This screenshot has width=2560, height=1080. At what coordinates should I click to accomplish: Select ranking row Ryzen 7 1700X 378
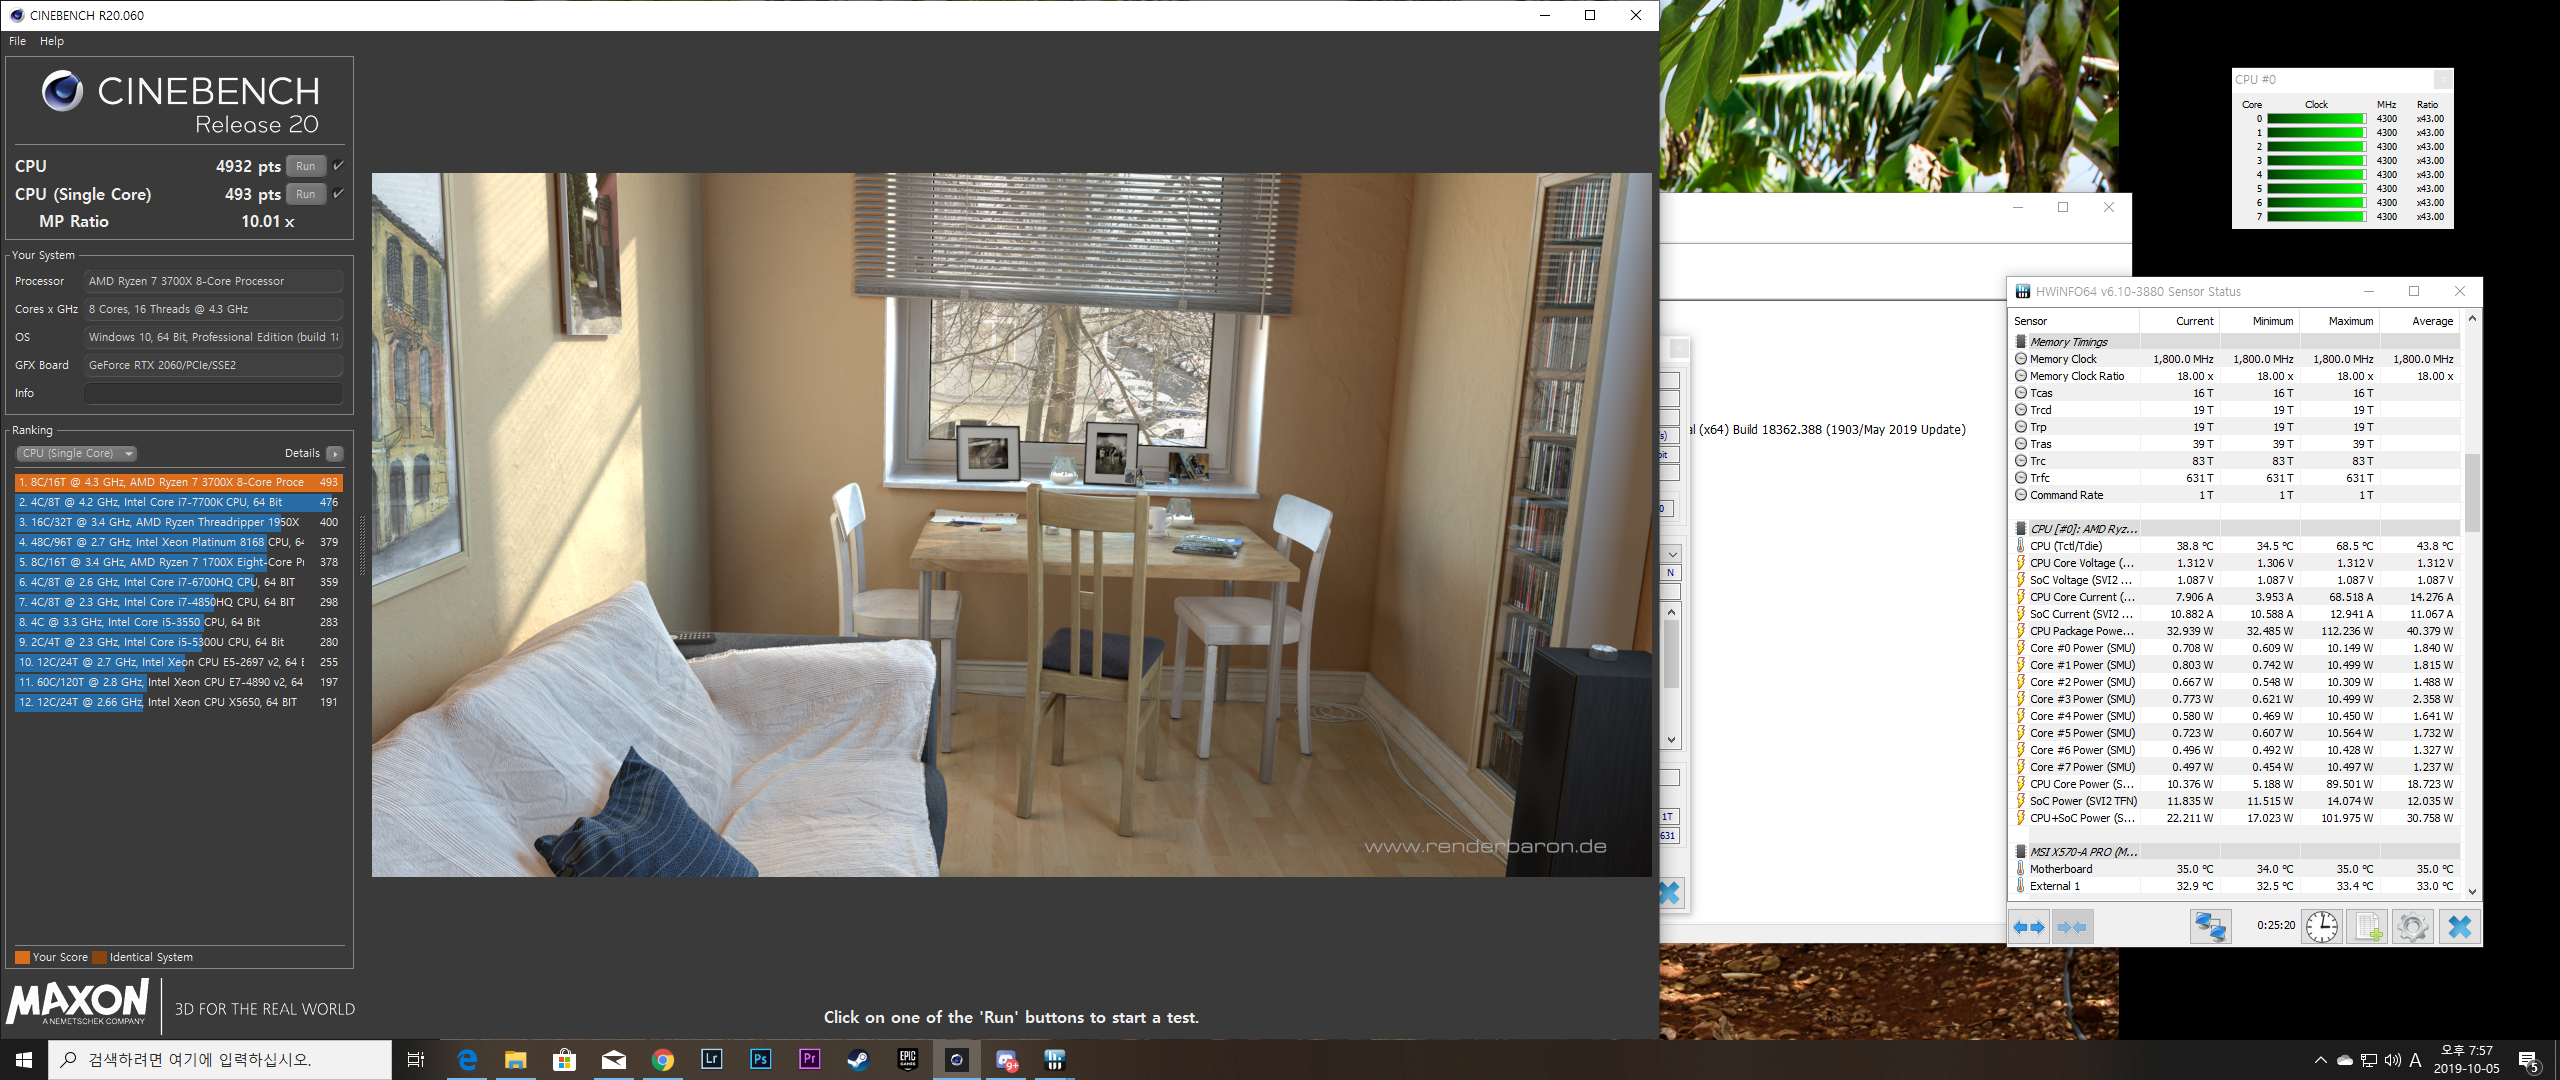[x=179, y=562]
